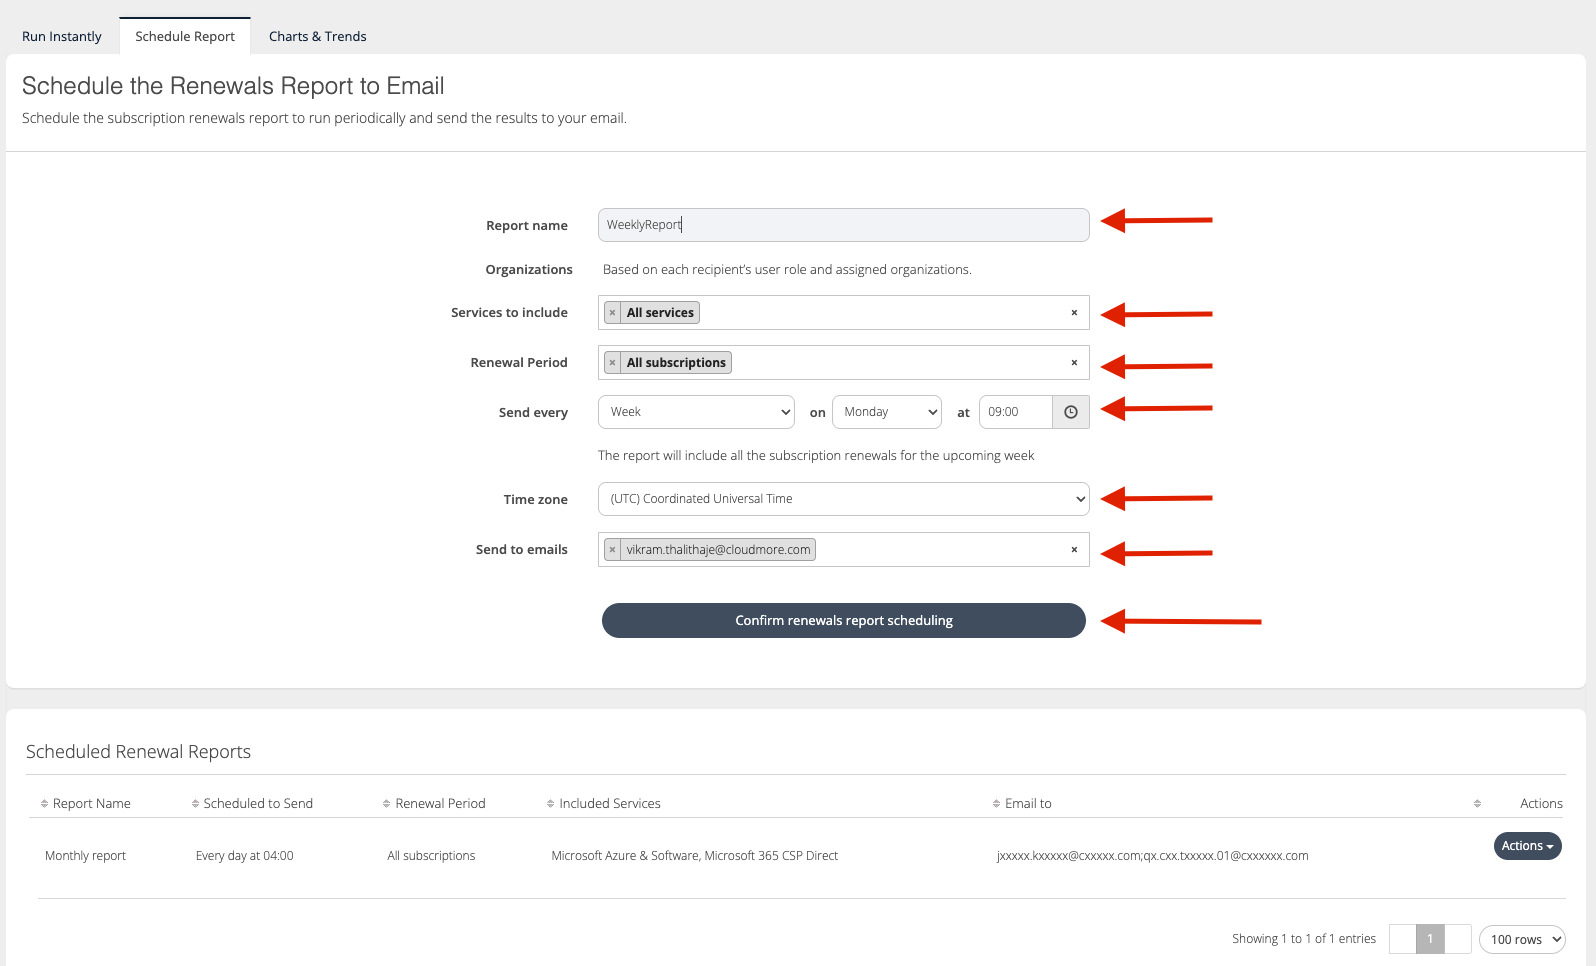Switch to Charts & Trends tab

coord(317,36)
